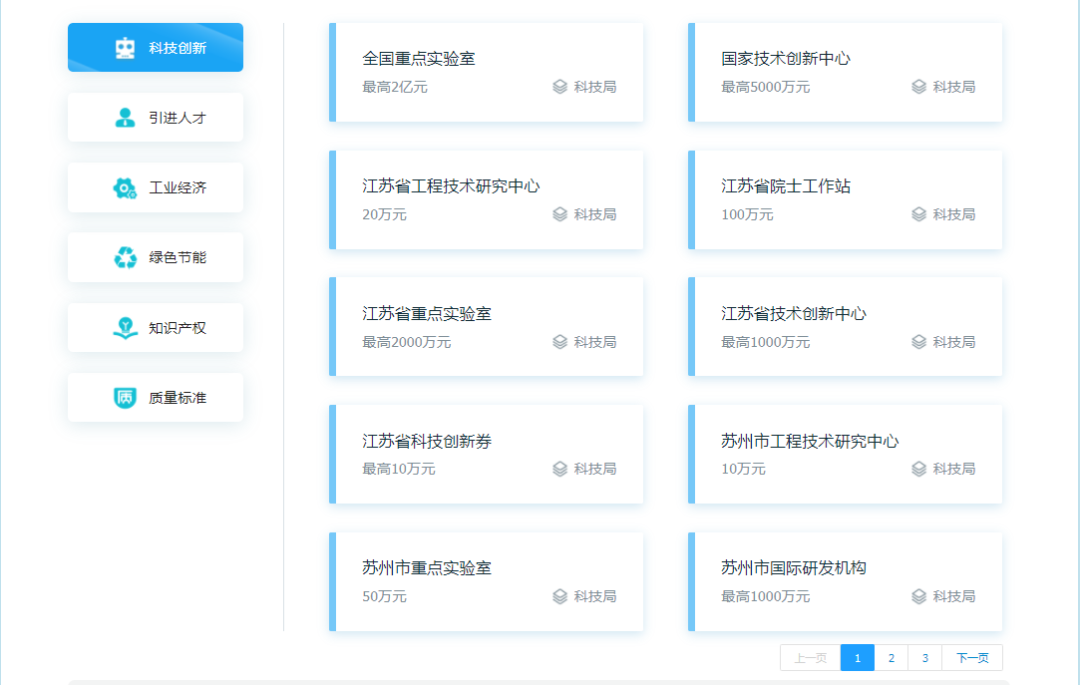Click the layers icon in 江苏省院士工作站 card
The image size is (1080, 685).
919,214
